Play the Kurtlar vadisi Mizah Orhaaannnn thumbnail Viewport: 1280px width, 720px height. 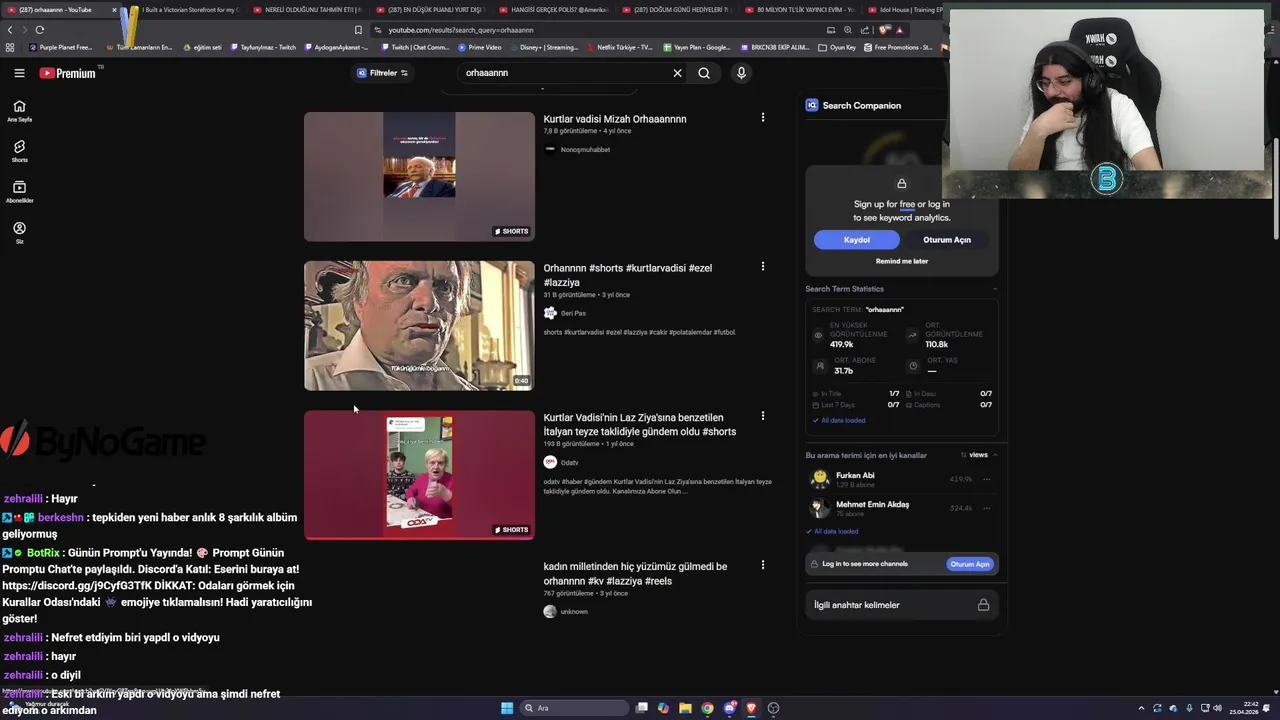click(419, 176)
